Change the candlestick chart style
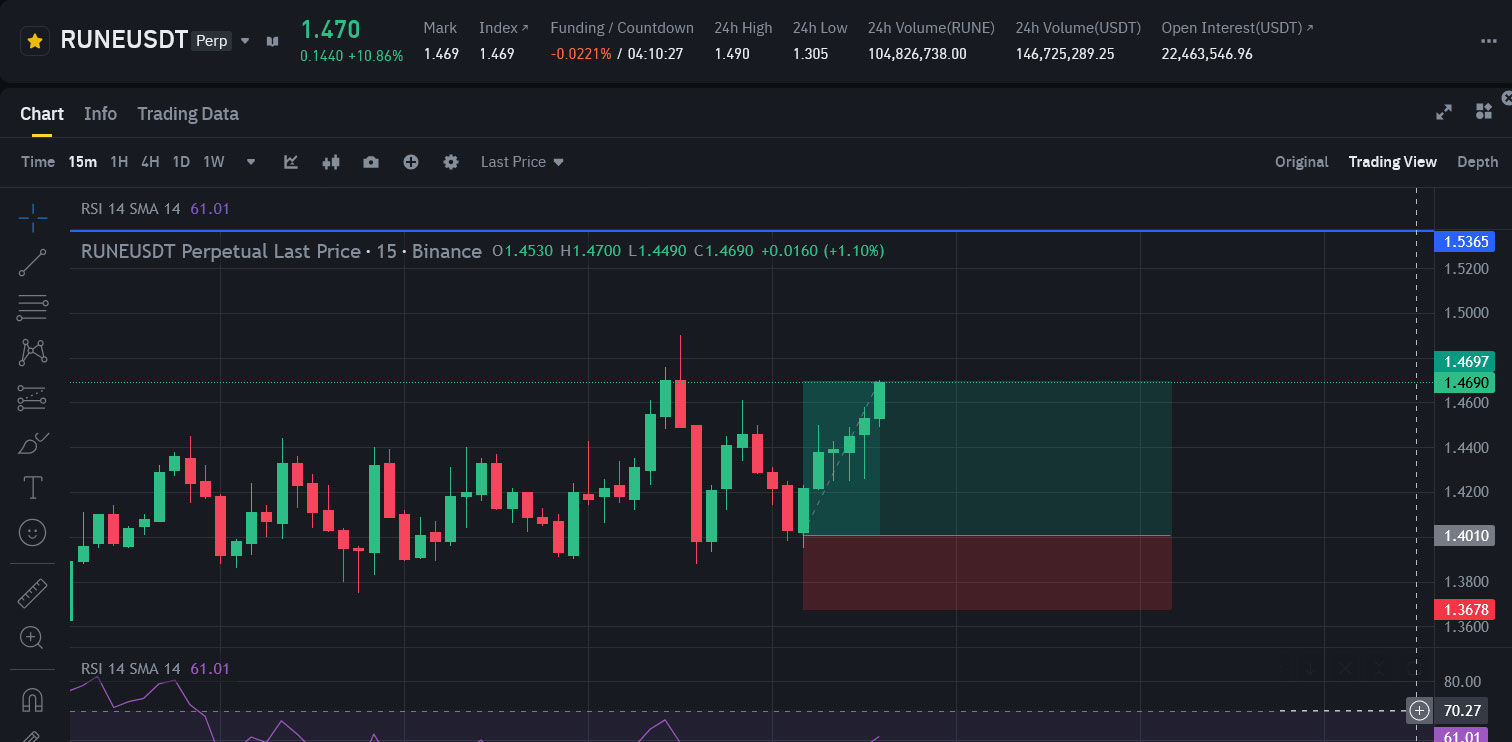The height and width of the screenshot is (742, 1512). tap(331, 162)
